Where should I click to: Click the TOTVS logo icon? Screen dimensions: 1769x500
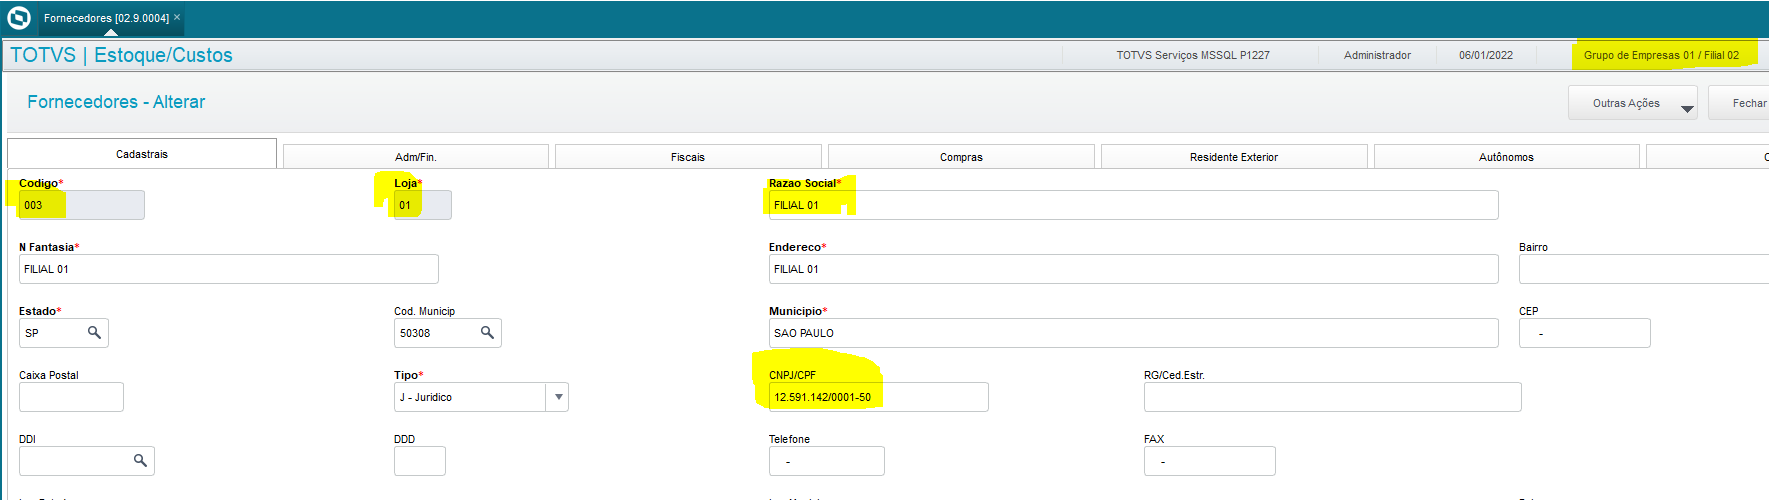19,18
